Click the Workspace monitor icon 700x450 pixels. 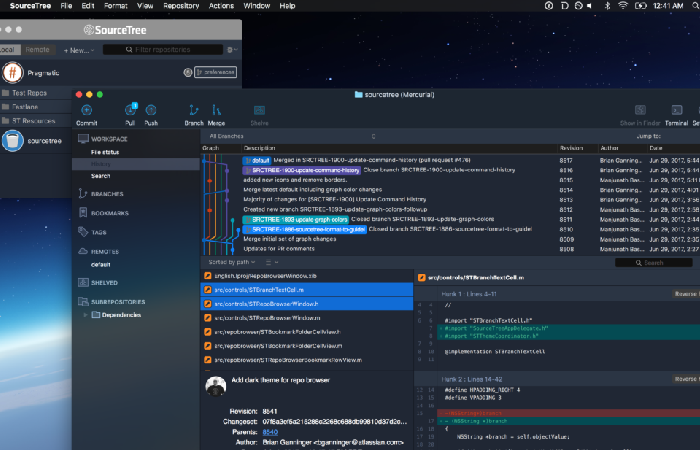[x=83, y=139]
